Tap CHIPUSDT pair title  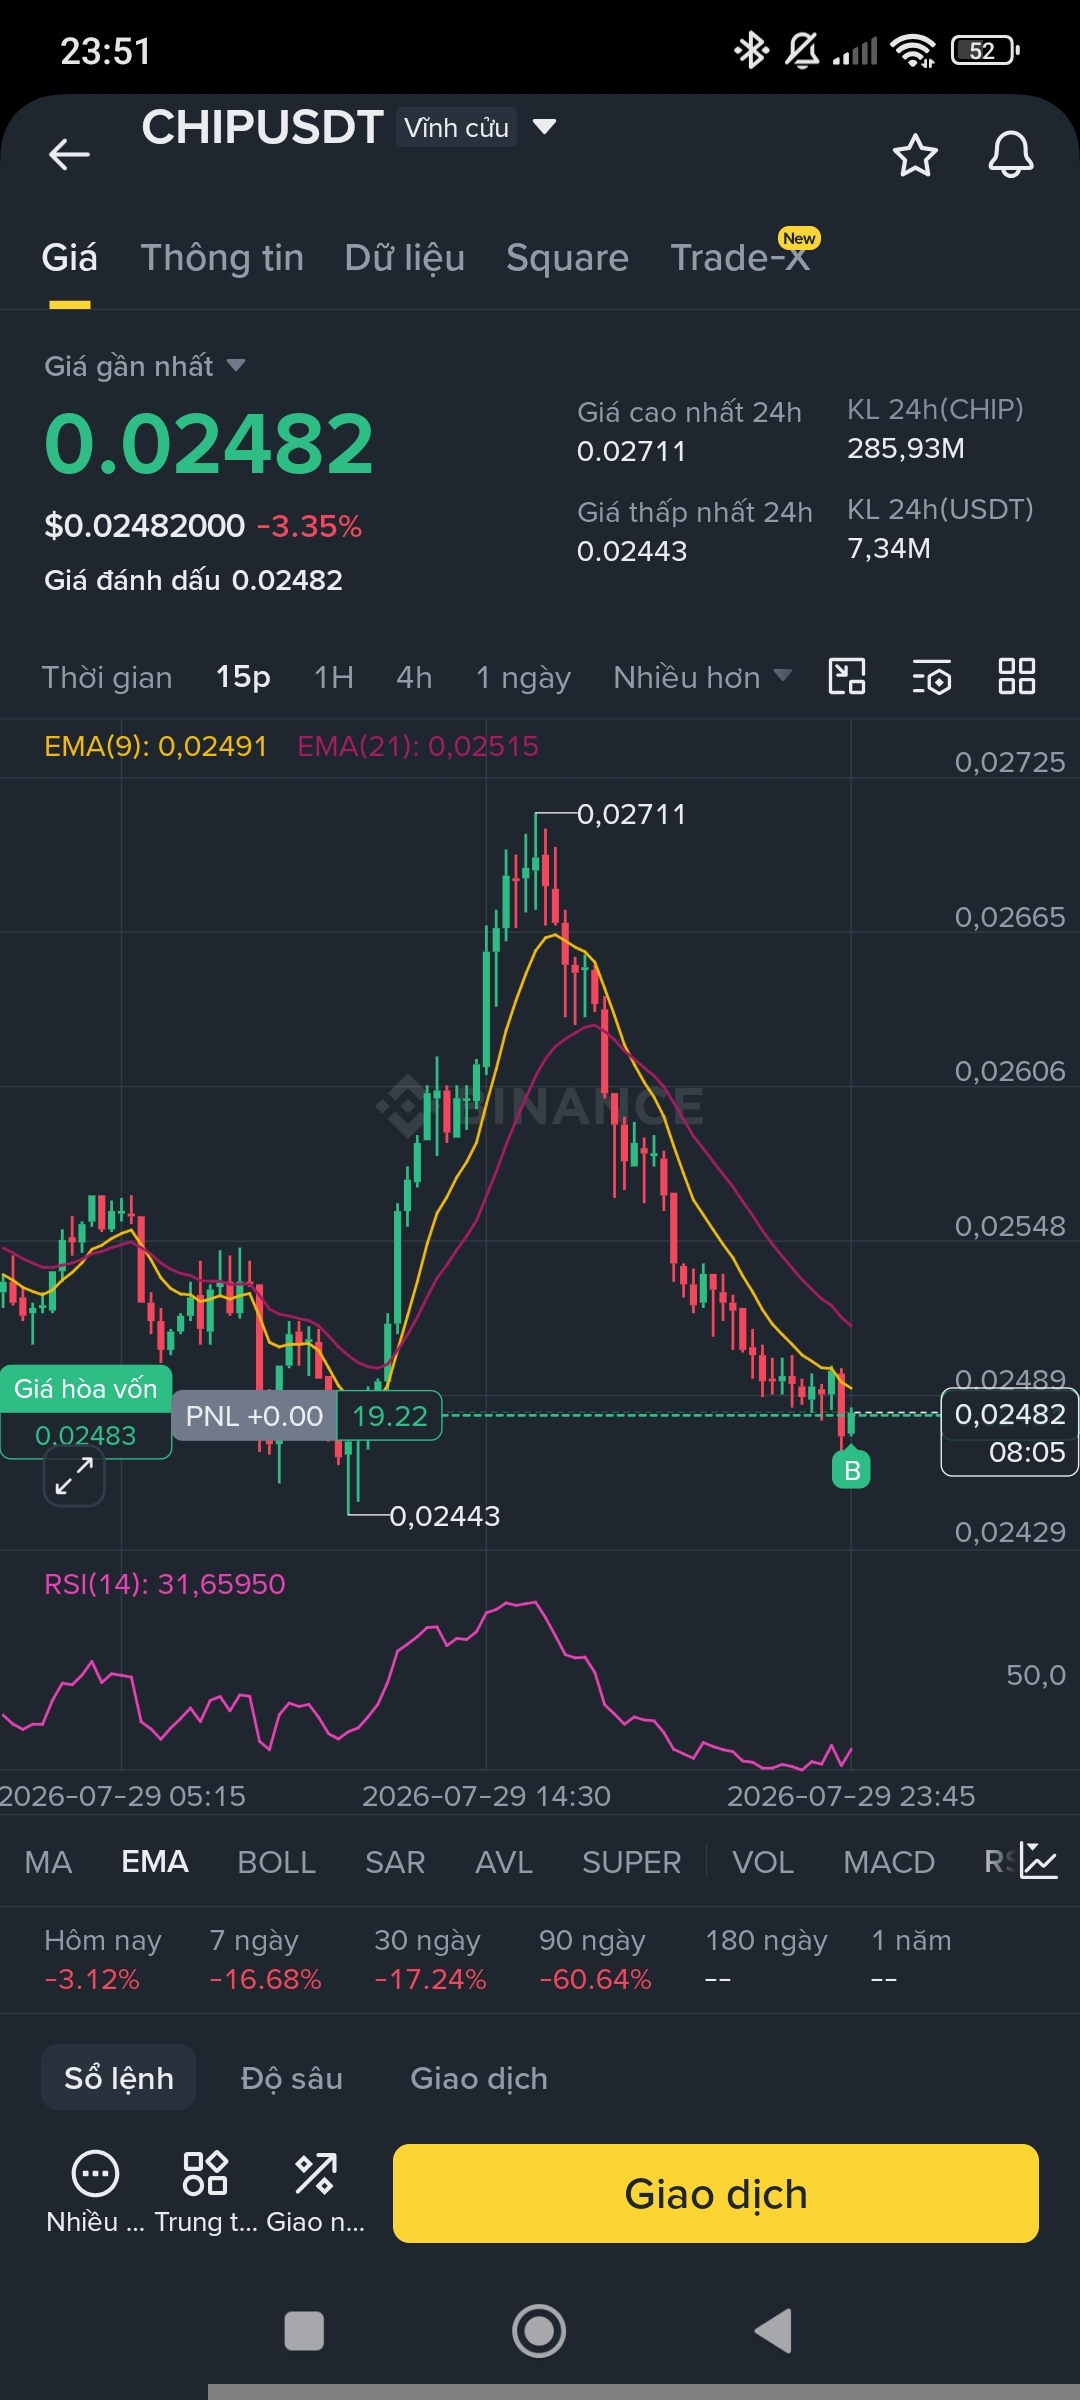pos(262,128)
